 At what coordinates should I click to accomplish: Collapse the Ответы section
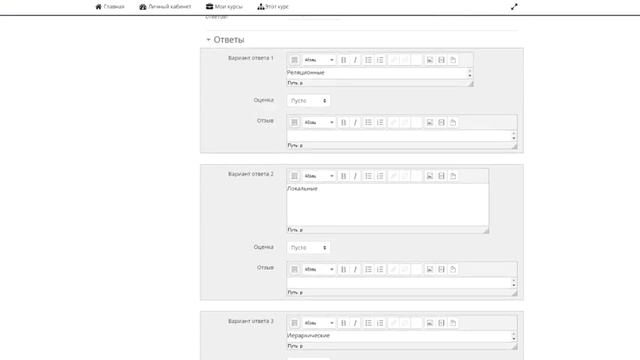[225, 40]
